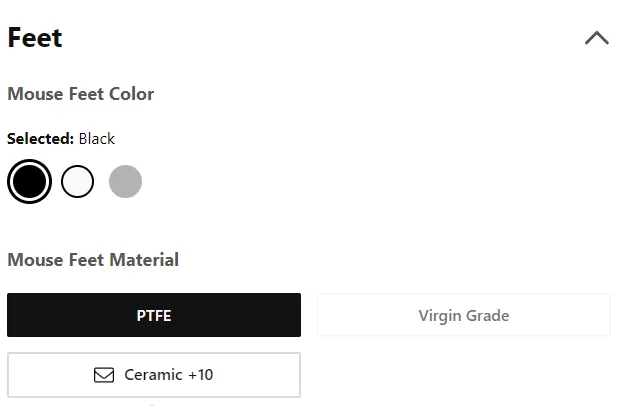This screenshot has width=627, height=406.
Task: Click the +10 price text on Ceramic
Action: coord(201,375)
